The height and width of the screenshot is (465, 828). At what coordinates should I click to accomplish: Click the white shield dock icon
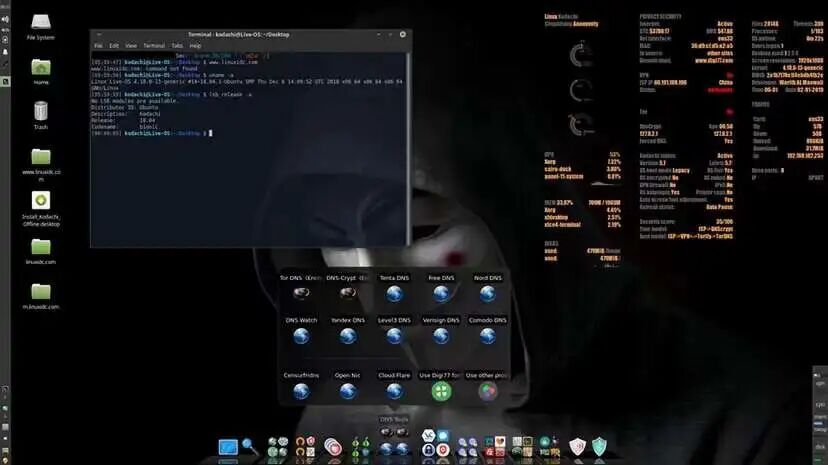(x=577, y=447)
